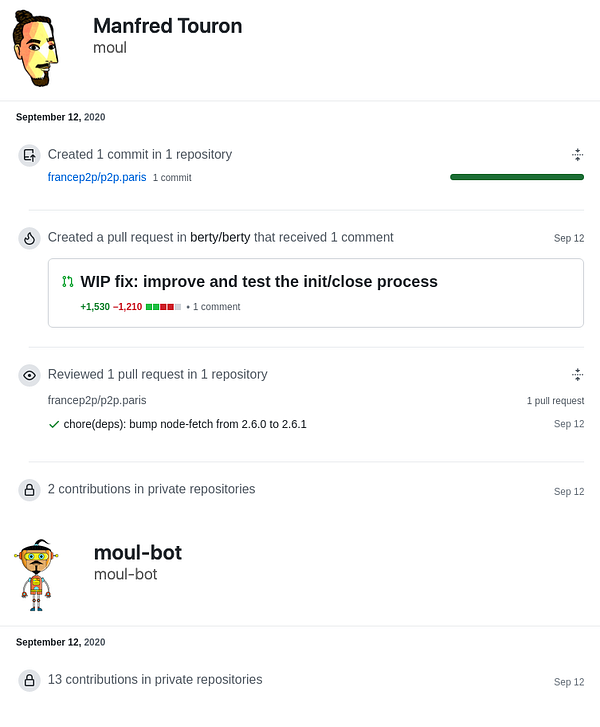Click the lock icon beside 13 contributions
This screenshot has height=727, width=600.
pos(29,680)
